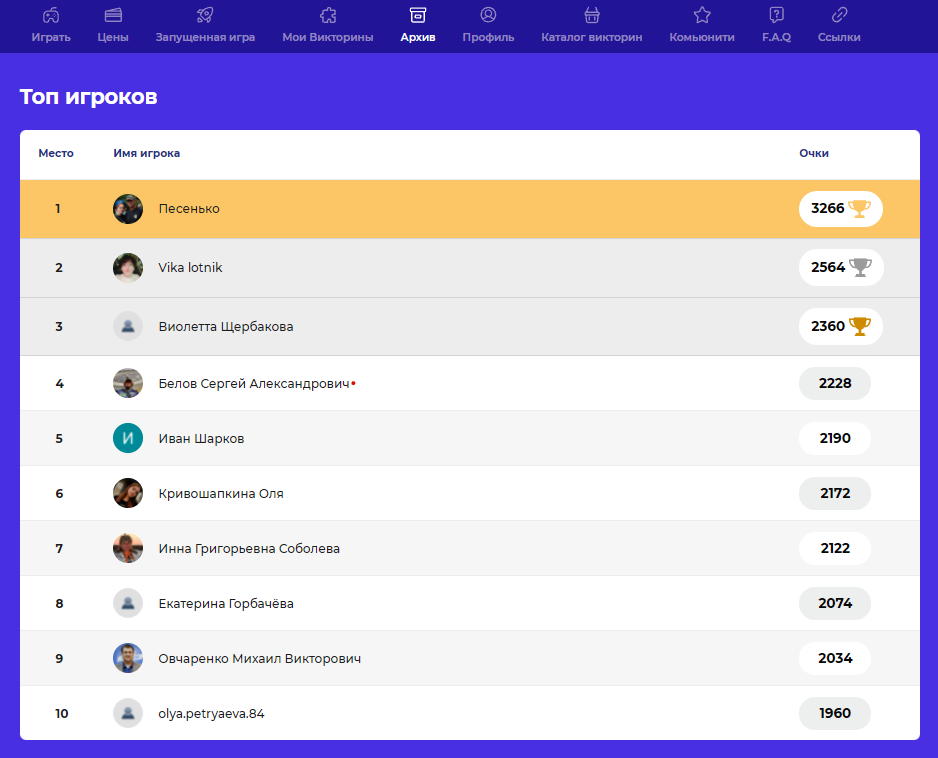Open the Профиль user icon
The width and height of the screenshot is (938, 758).
point(488,15)
